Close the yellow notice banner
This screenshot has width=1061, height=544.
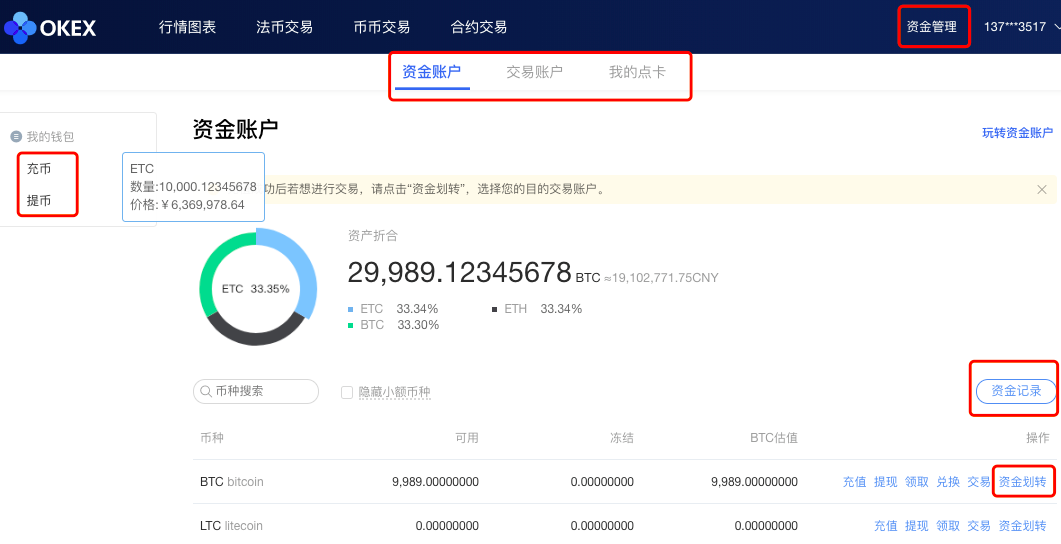point(1041,189)
